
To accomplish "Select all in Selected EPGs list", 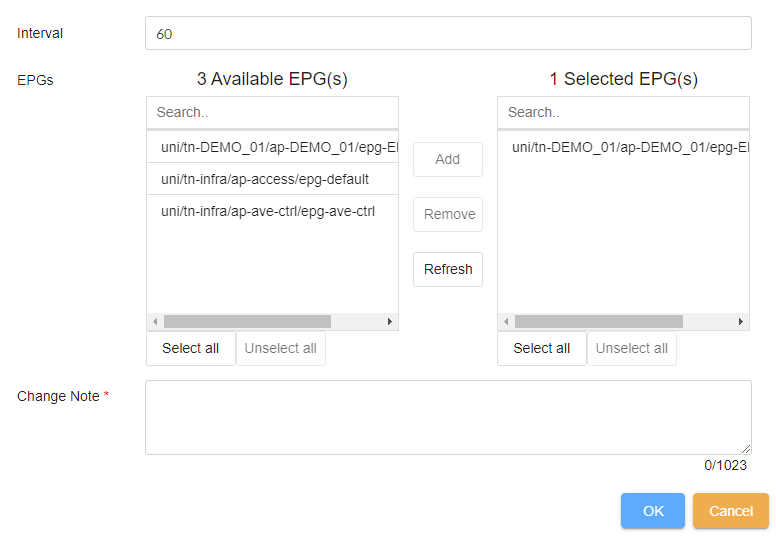I will (542, 348).
